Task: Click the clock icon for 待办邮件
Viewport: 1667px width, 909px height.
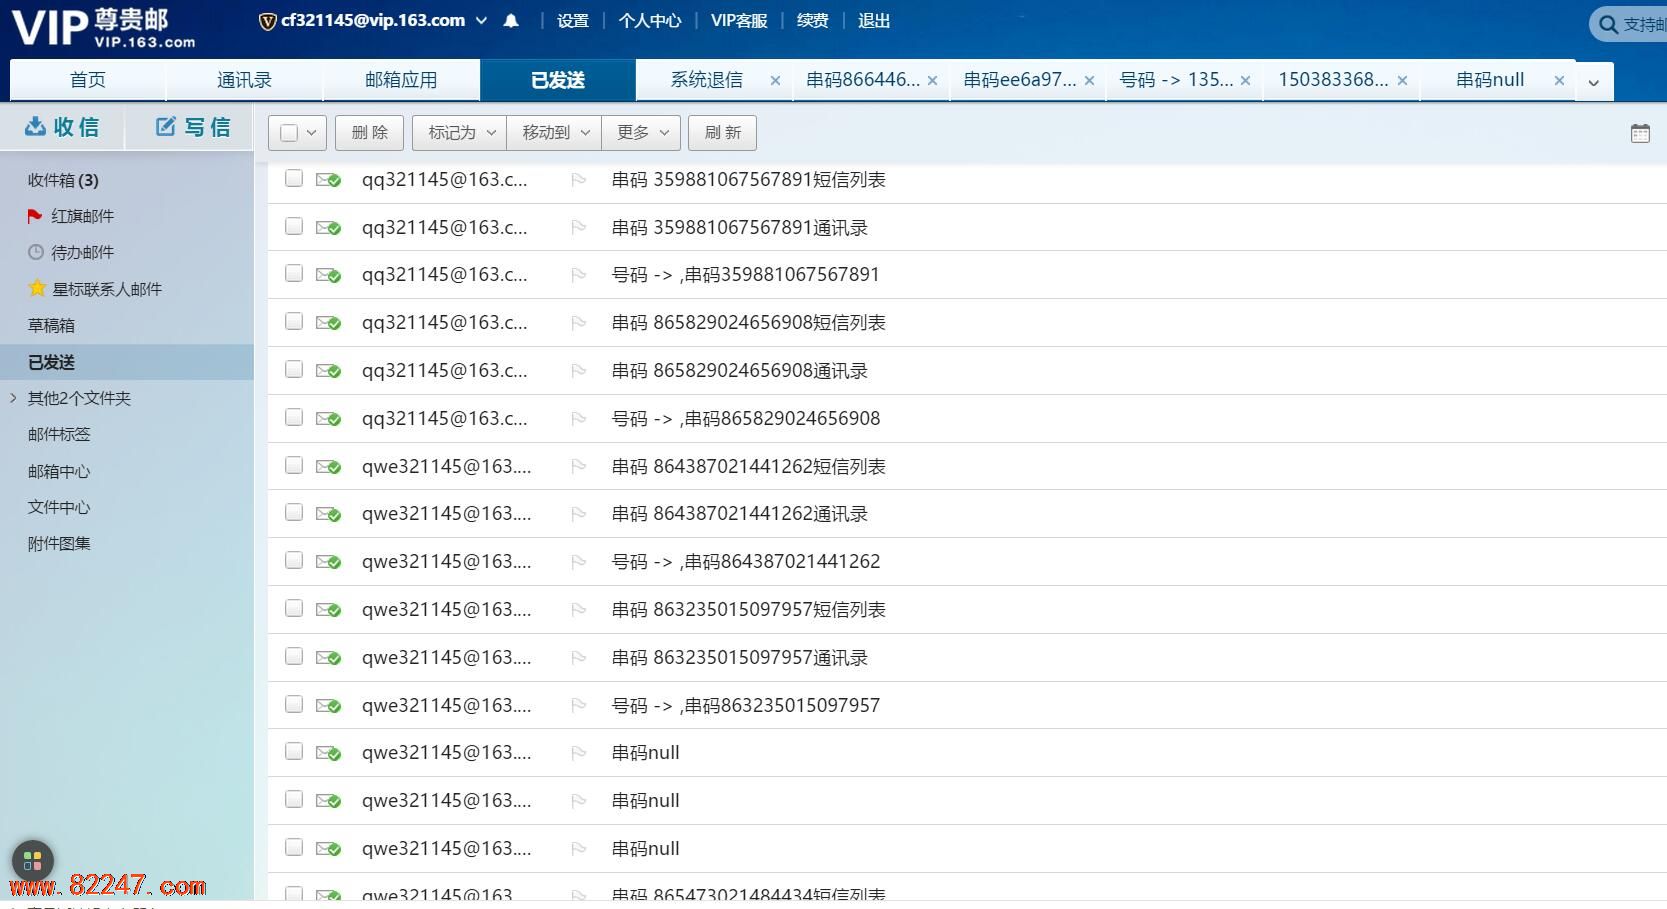Action: click(x=36, y=252)
